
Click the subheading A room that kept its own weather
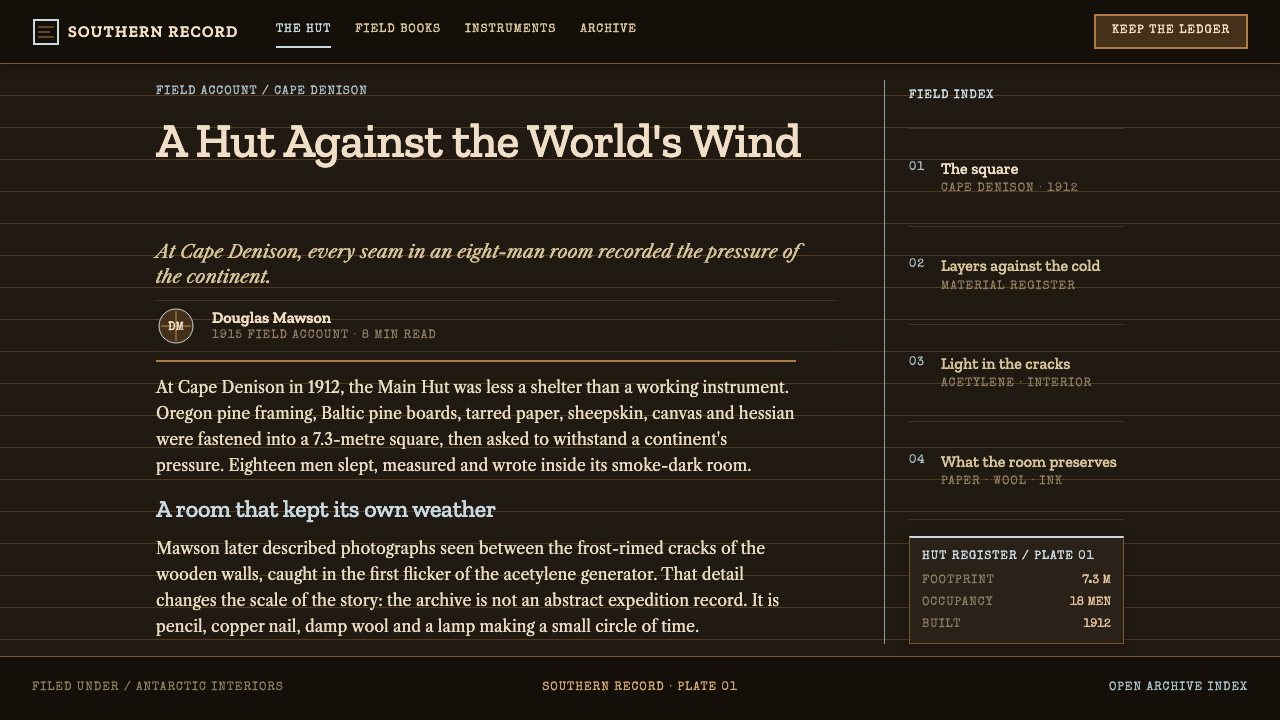point(326,510)
